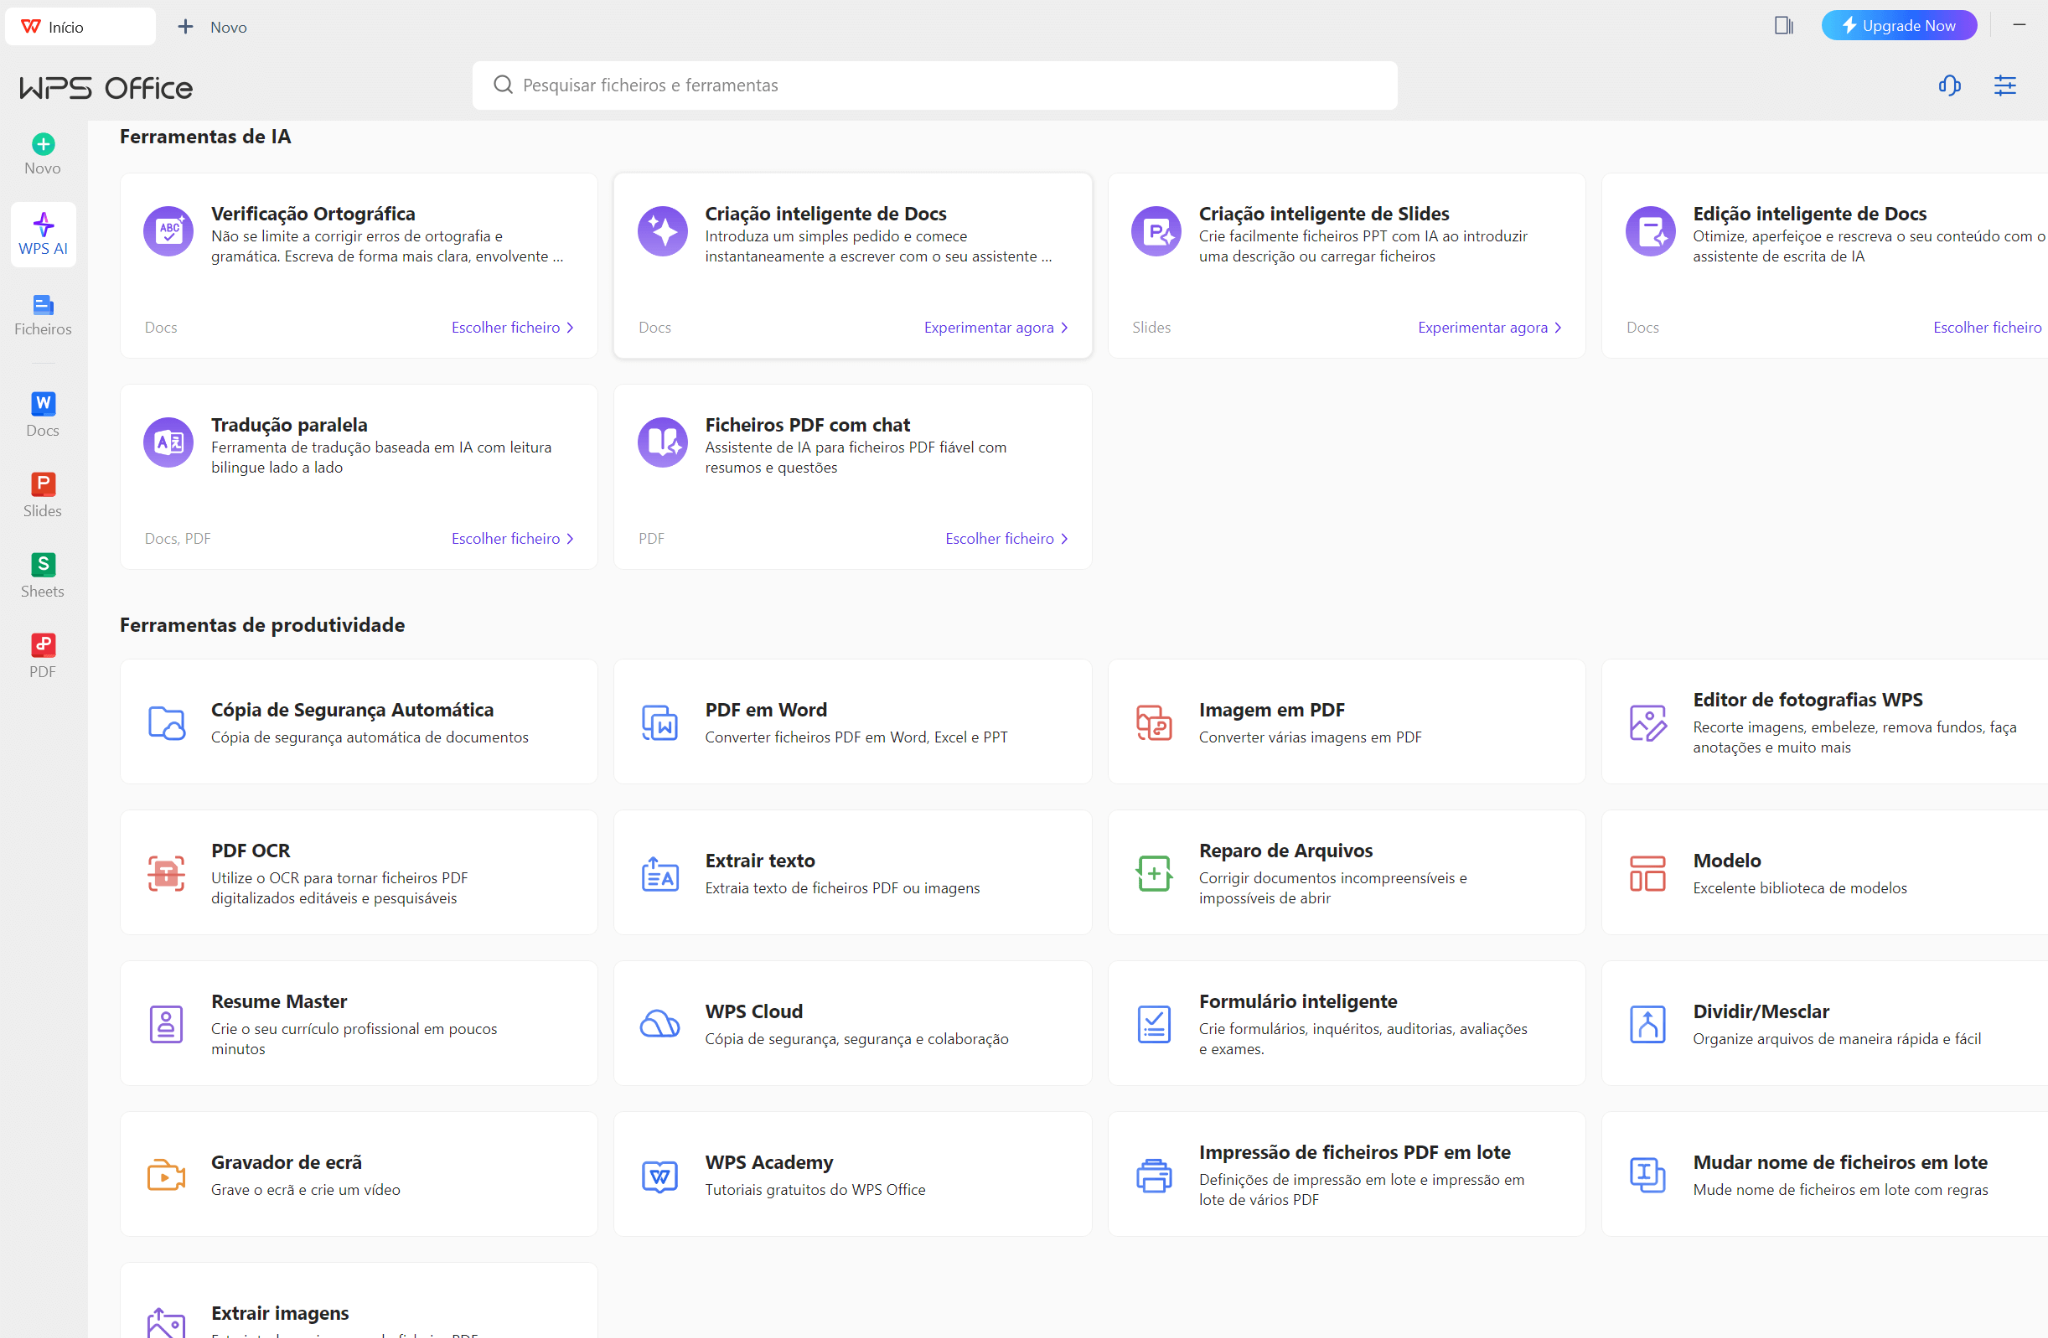Click the Cópia de Segurança Automática icon
The width and height of the screenshot is (2048, 1338).
166,722
